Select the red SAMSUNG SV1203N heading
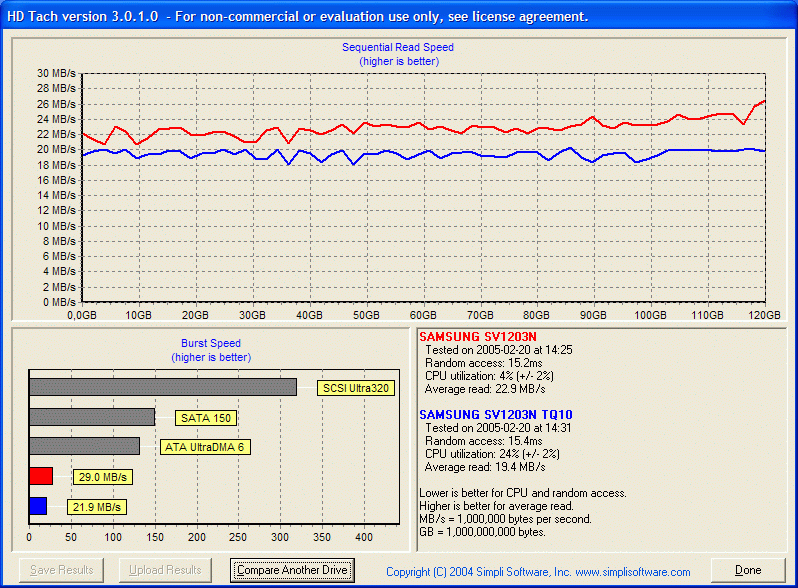The image size is (798, 588). tap(477, 337)
